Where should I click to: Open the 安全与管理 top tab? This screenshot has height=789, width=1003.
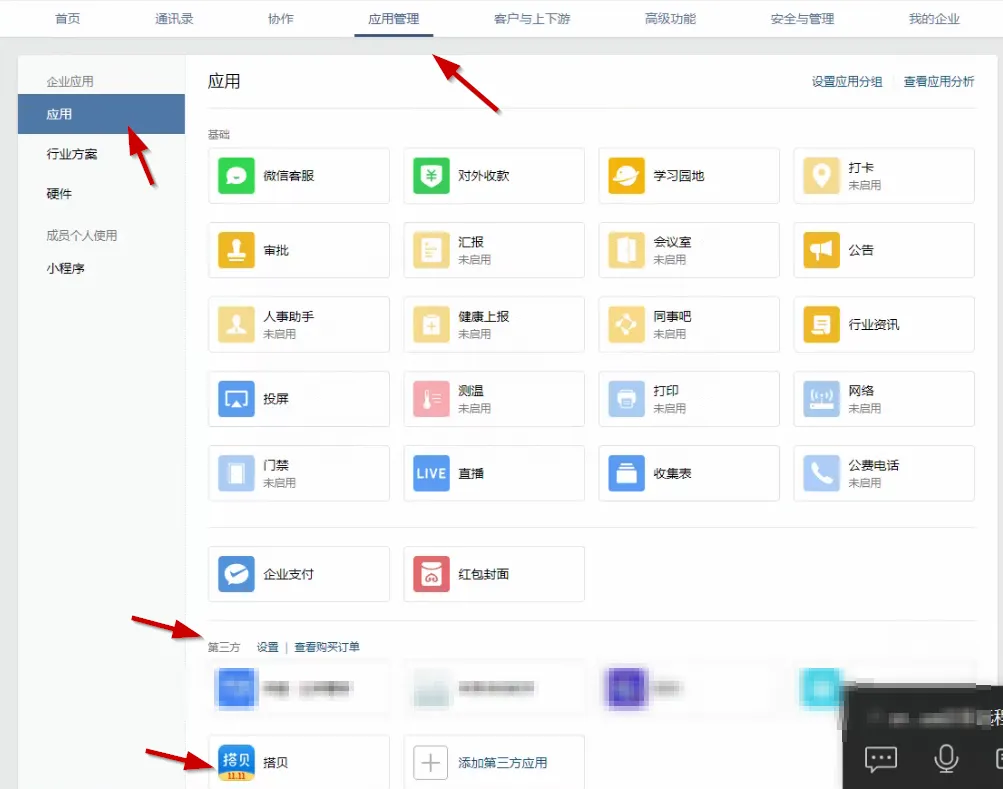[802, 19]
